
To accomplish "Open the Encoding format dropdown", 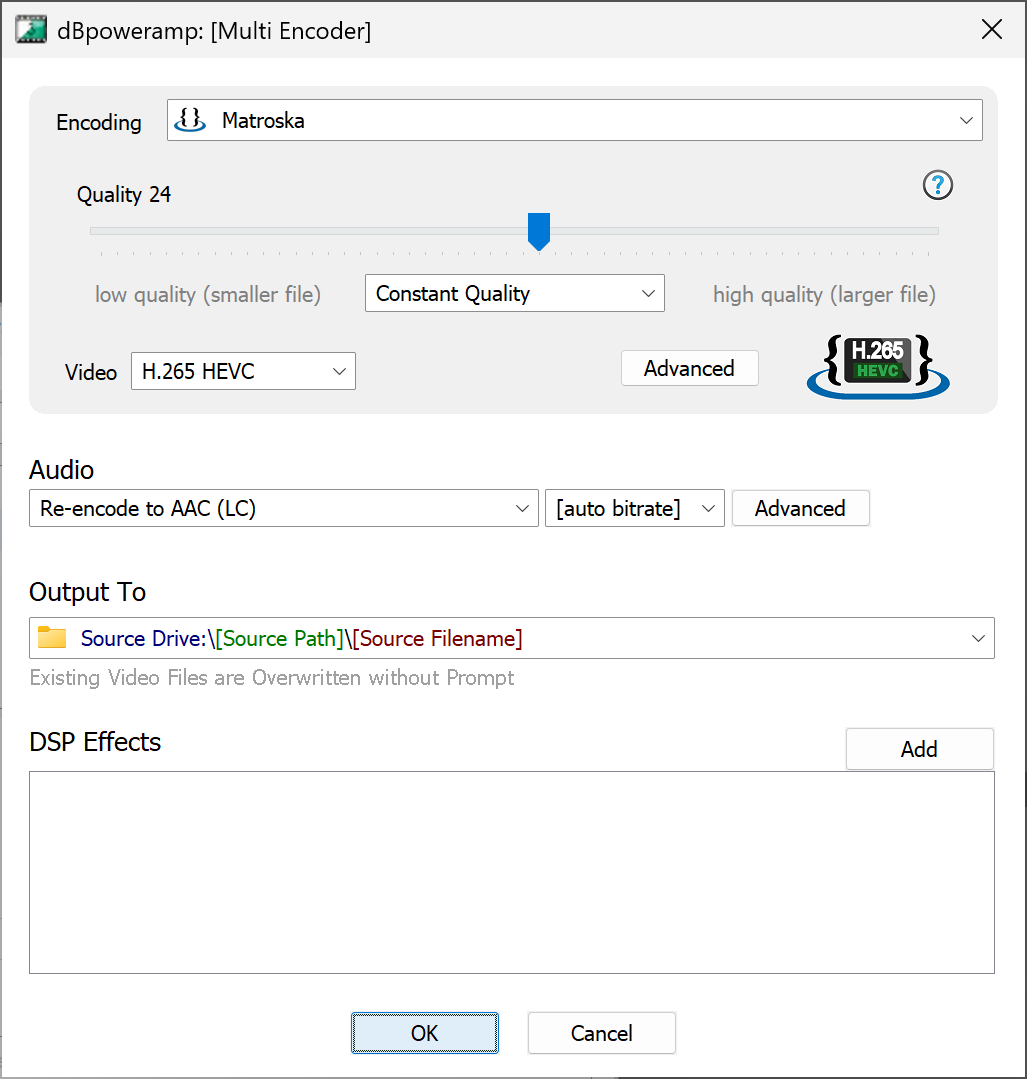I will pyautogui.click(x=965, y=121).
